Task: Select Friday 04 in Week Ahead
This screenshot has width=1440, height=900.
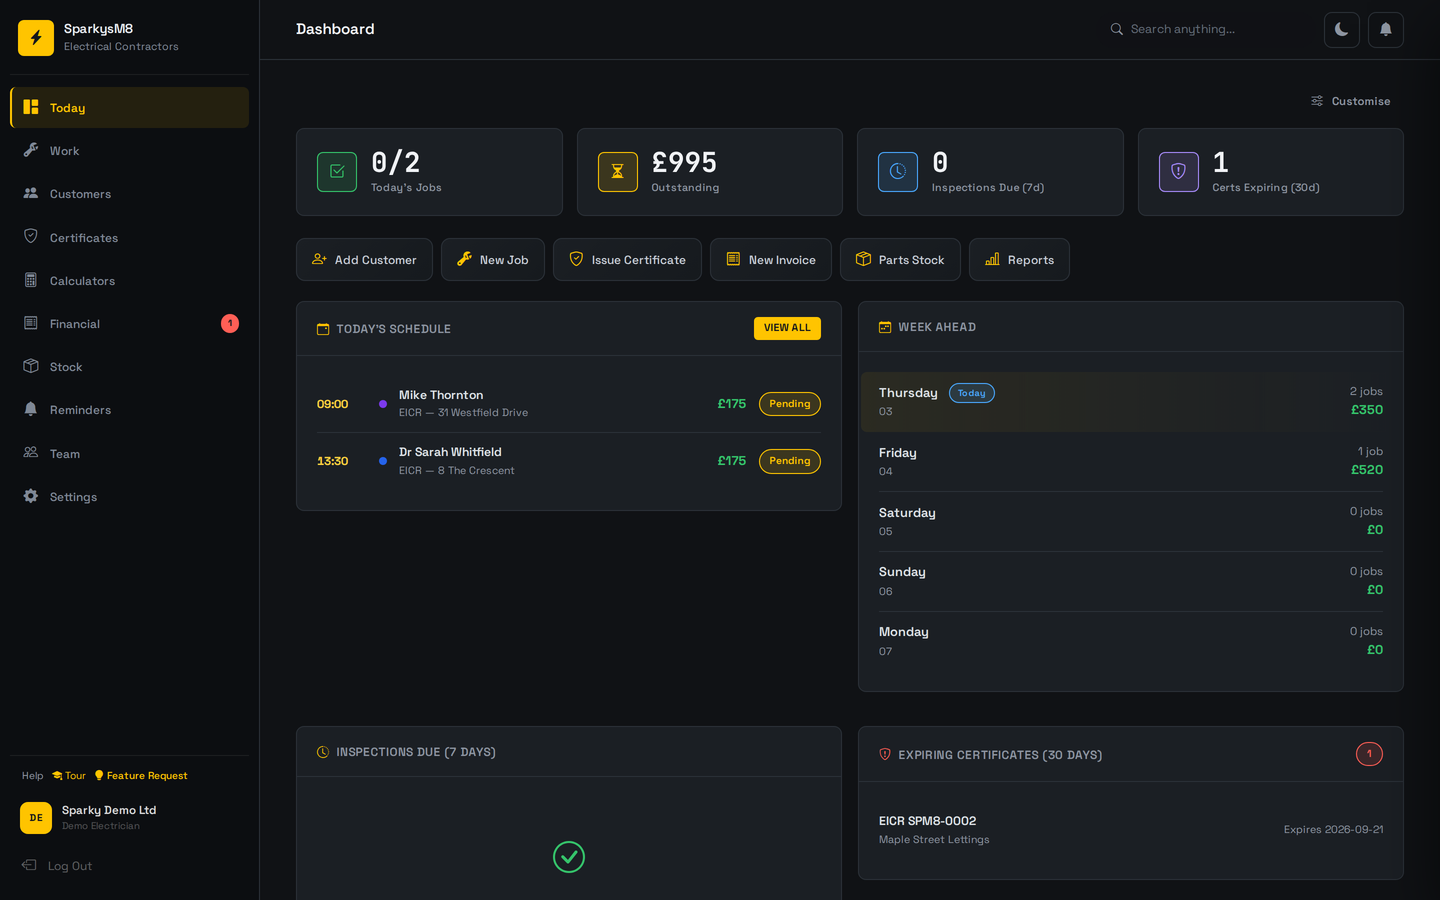Action: click(x=1131, y=461)
